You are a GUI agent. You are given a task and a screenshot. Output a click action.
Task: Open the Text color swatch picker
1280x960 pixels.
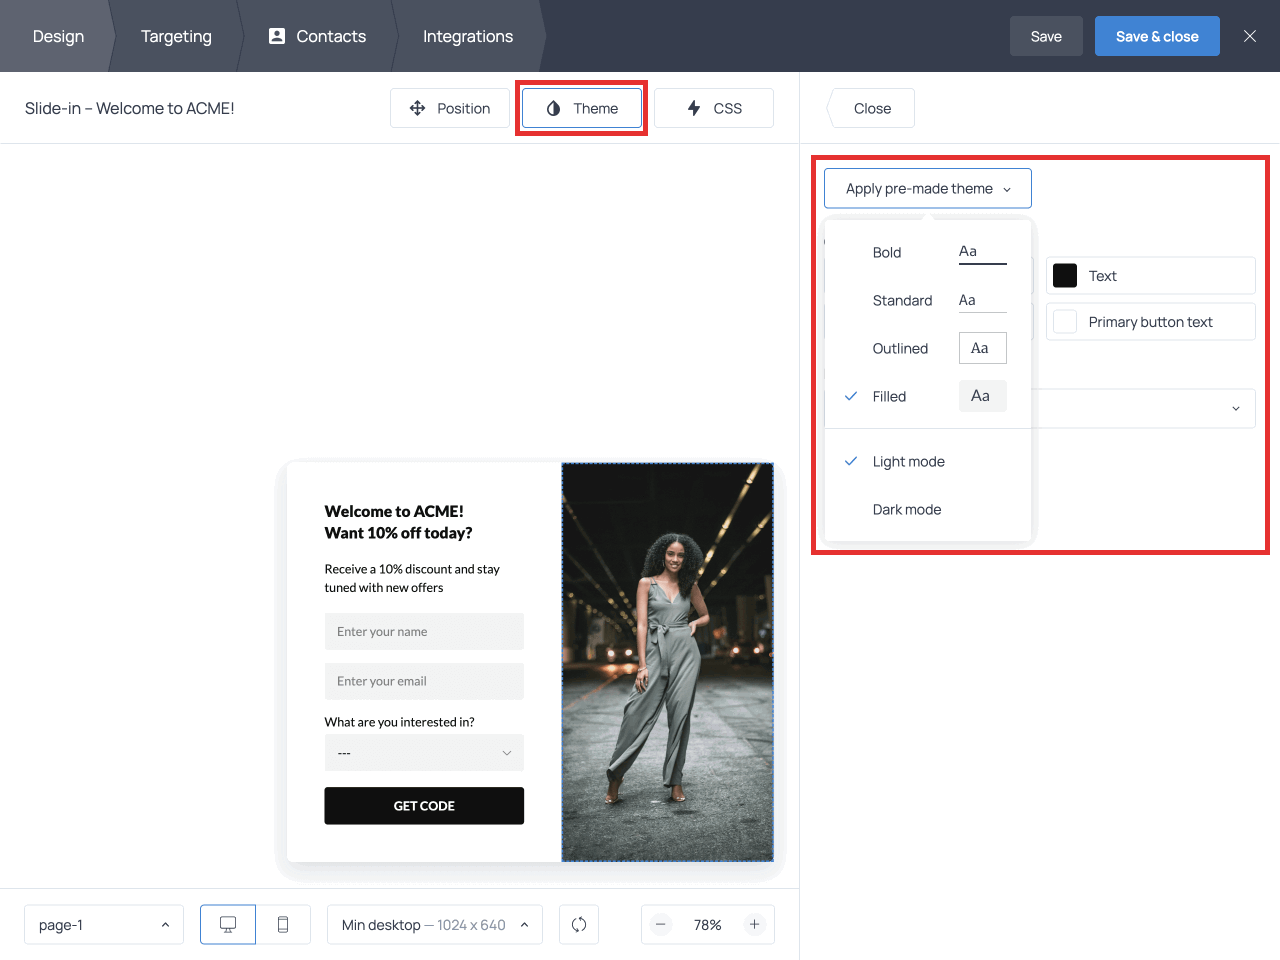click(1064, 275)
